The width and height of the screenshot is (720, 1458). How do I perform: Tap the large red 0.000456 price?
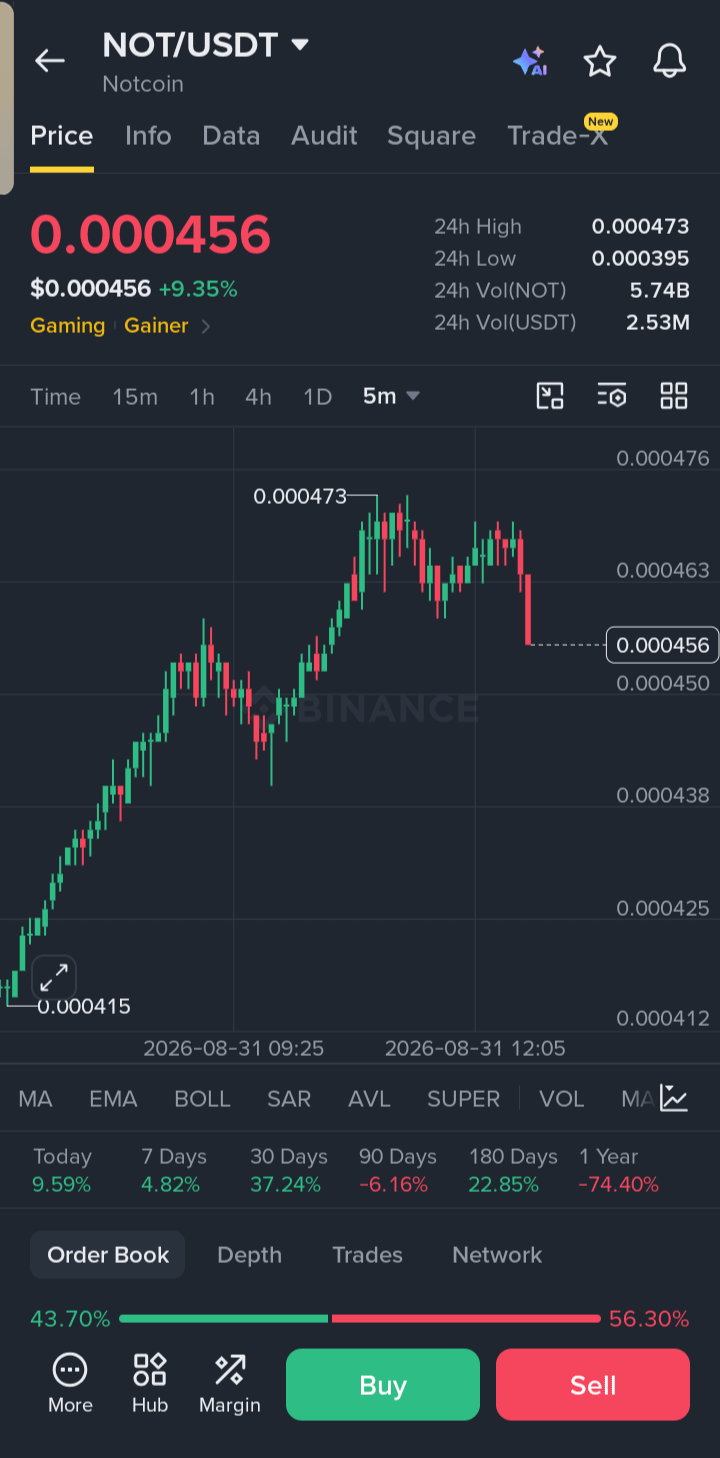150,235
